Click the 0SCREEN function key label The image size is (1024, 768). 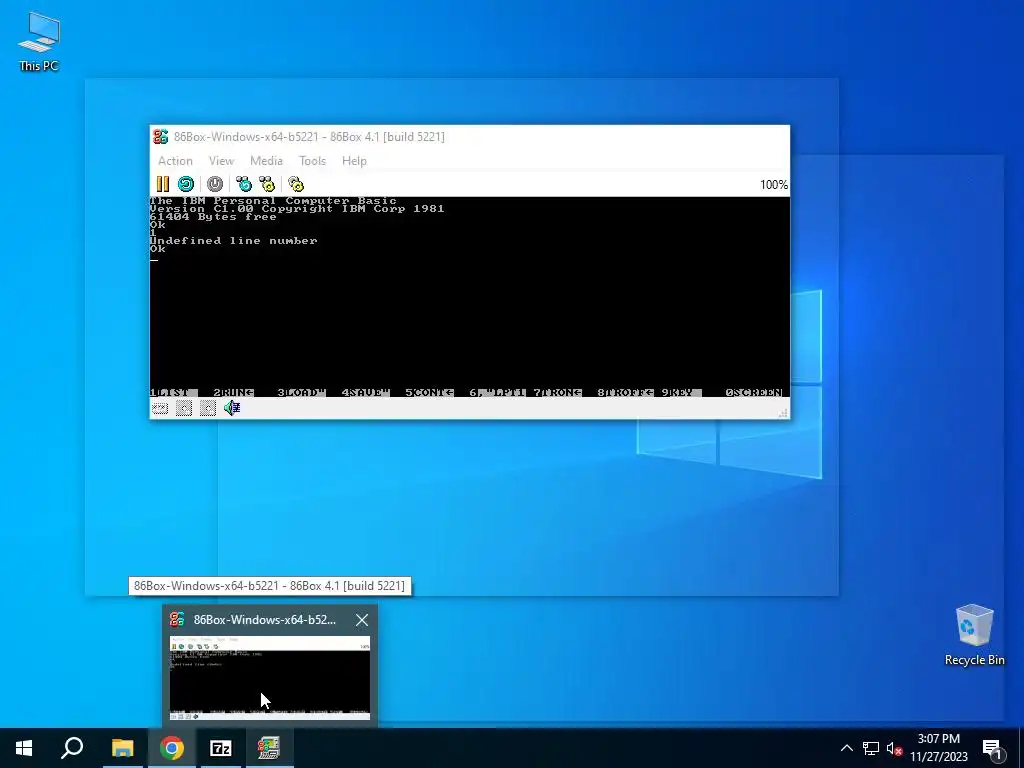(754, 392)
